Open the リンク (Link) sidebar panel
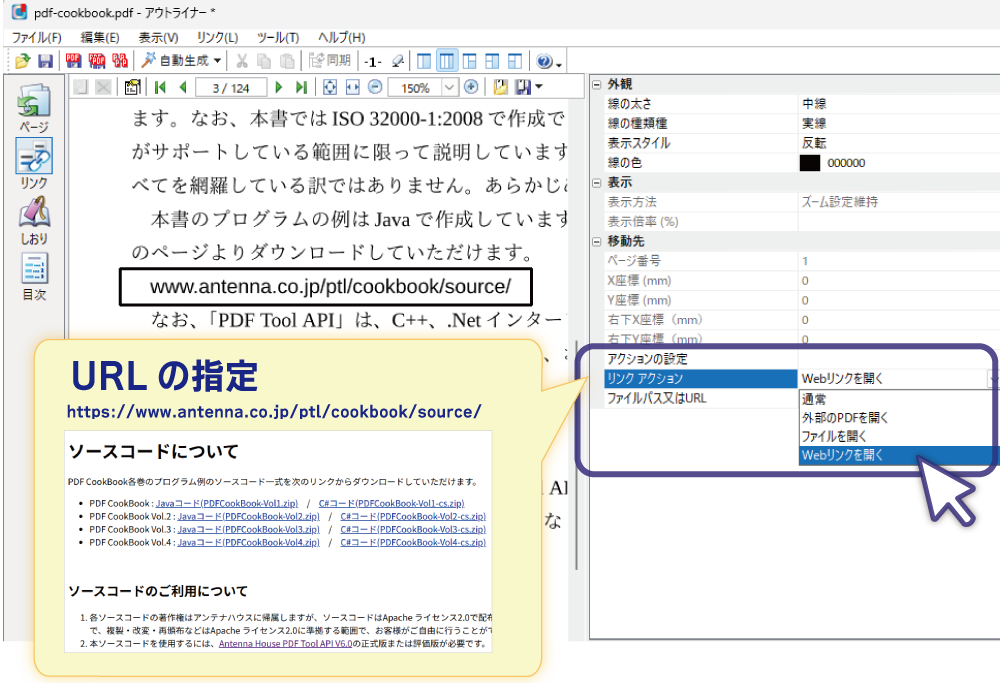This screenshot has width=1000, height=683. [x=34, y=162]
